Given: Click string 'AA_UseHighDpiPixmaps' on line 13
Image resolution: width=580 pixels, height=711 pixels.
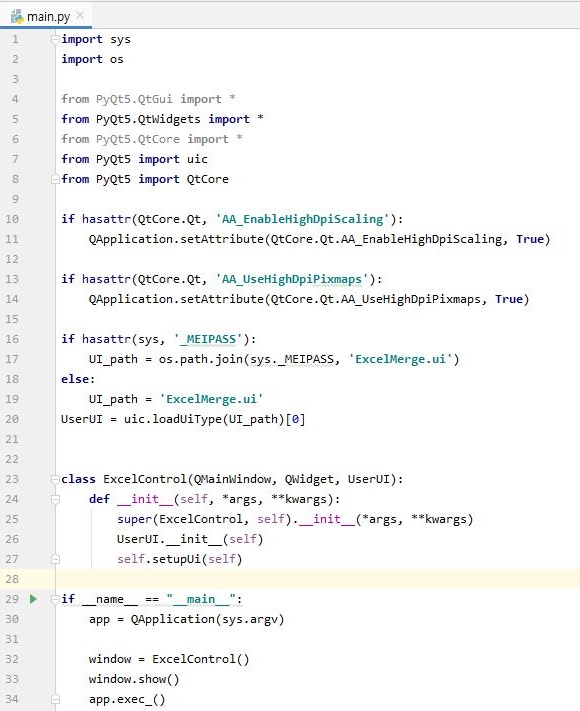Looking at the screenshot, I should 292,279.
